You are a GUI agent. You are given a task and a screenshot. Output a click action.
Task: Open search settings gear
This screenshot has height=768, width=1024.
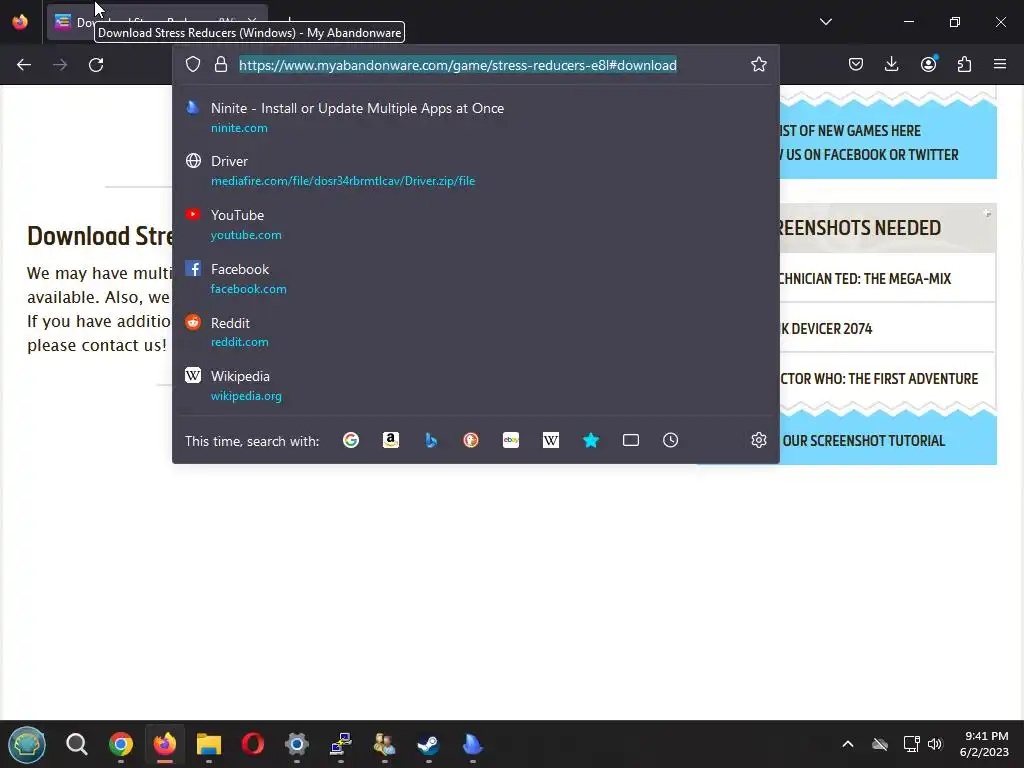click(758, 440)
